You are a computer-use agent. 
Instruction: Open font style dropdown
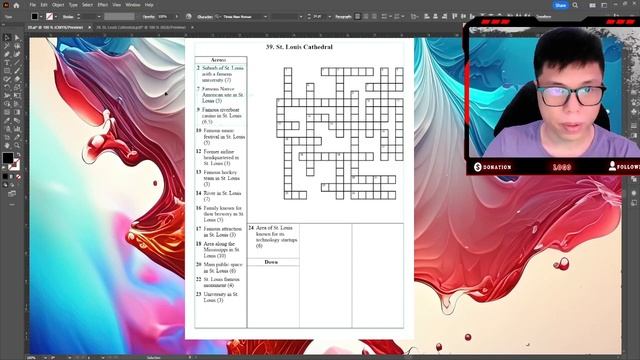(x=301, y=17)
